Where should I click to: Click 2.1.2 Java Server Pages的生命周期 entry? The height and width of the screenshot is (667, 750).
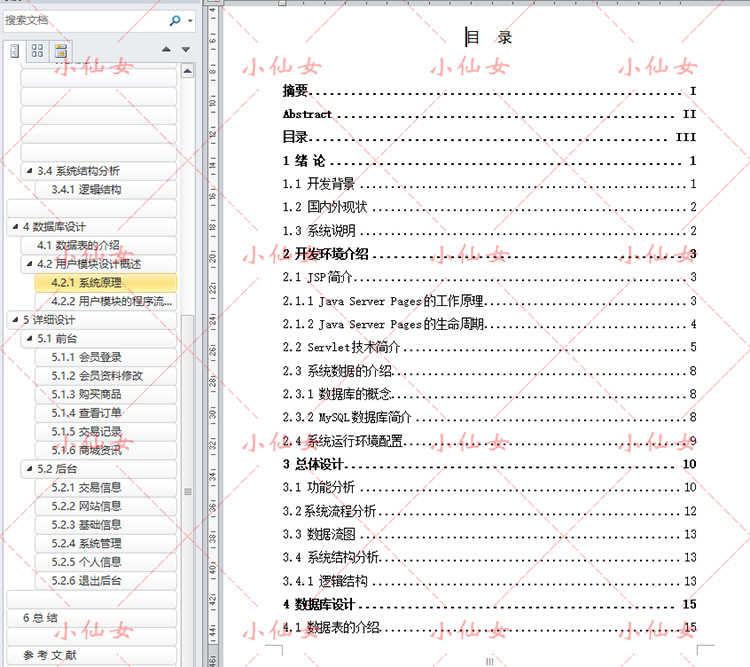pos(489,324)
